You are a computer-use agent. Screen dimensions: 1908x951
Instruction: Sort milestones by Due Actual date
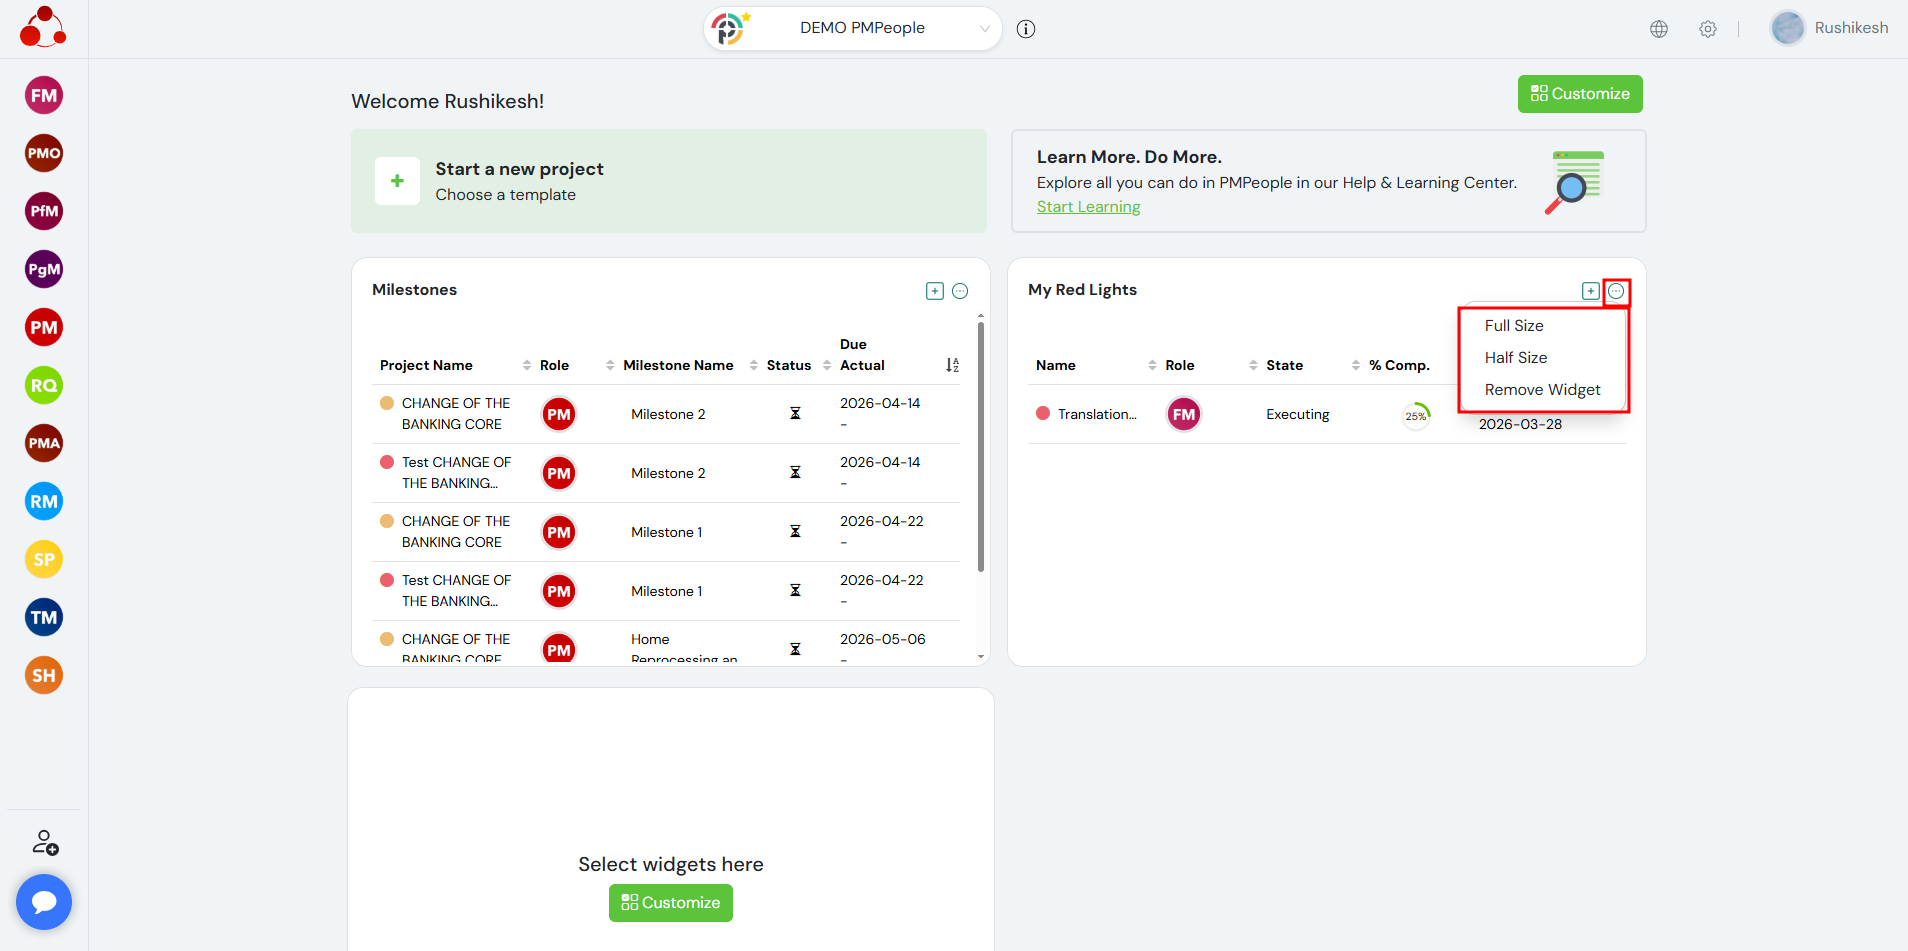coord(952,365)
